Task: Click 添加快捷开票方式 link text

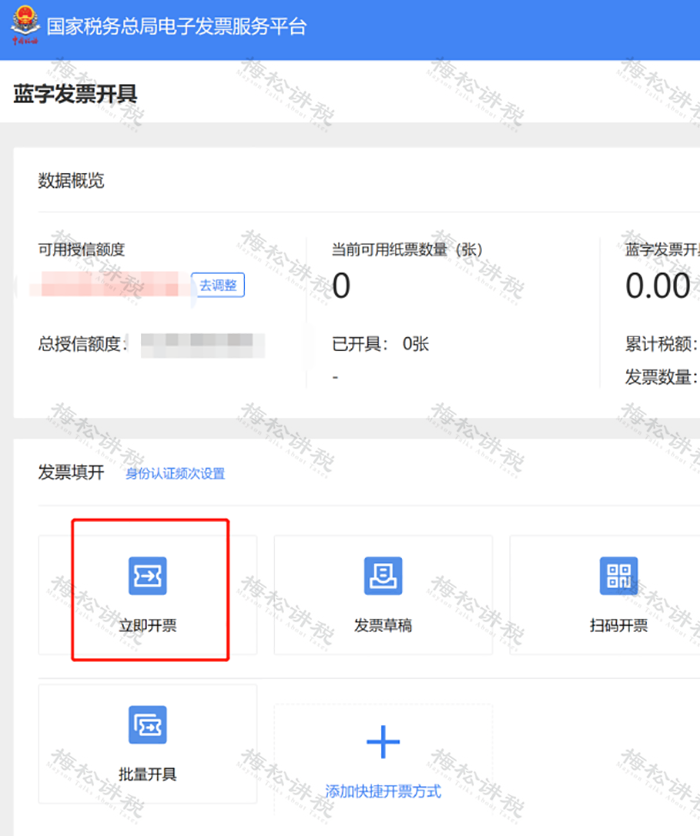Action: 383,791
